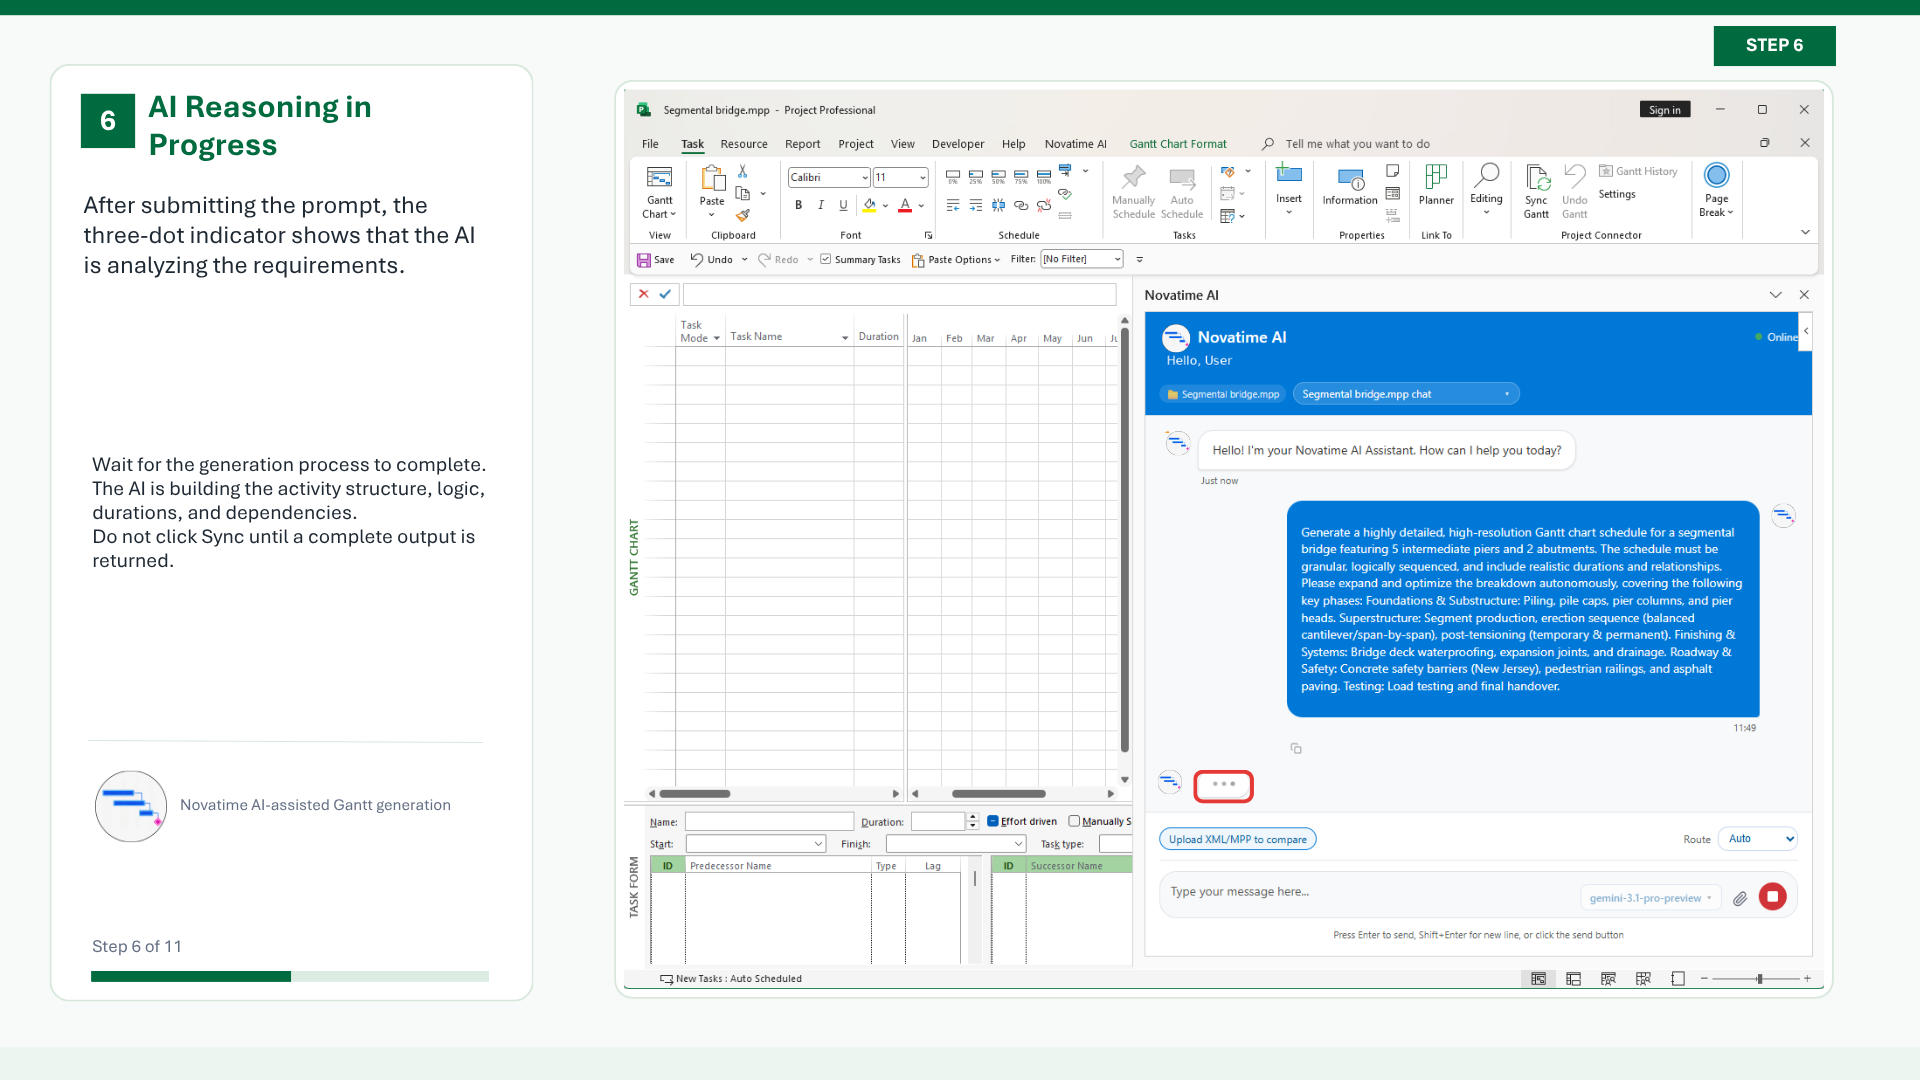Image resolution: width=1920 pixels, height=1080 pixels.
Task: Switch to the Report tab
Action: 802,144
